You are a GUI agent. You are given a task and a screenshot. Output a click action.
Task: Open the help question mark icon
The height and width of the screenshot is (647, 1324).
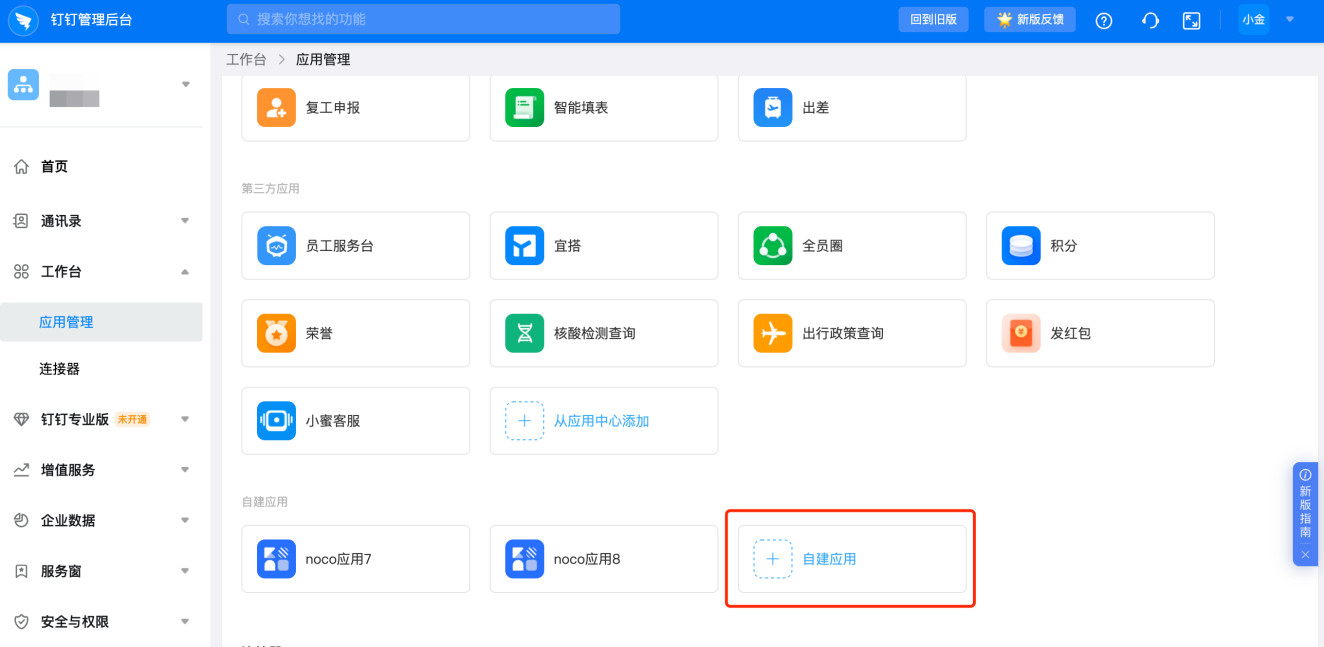[x=1104, y=20]
